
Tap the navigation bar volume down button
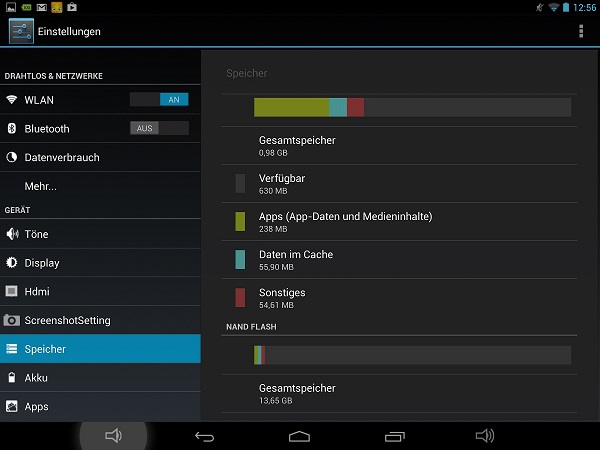coord(113,436)
